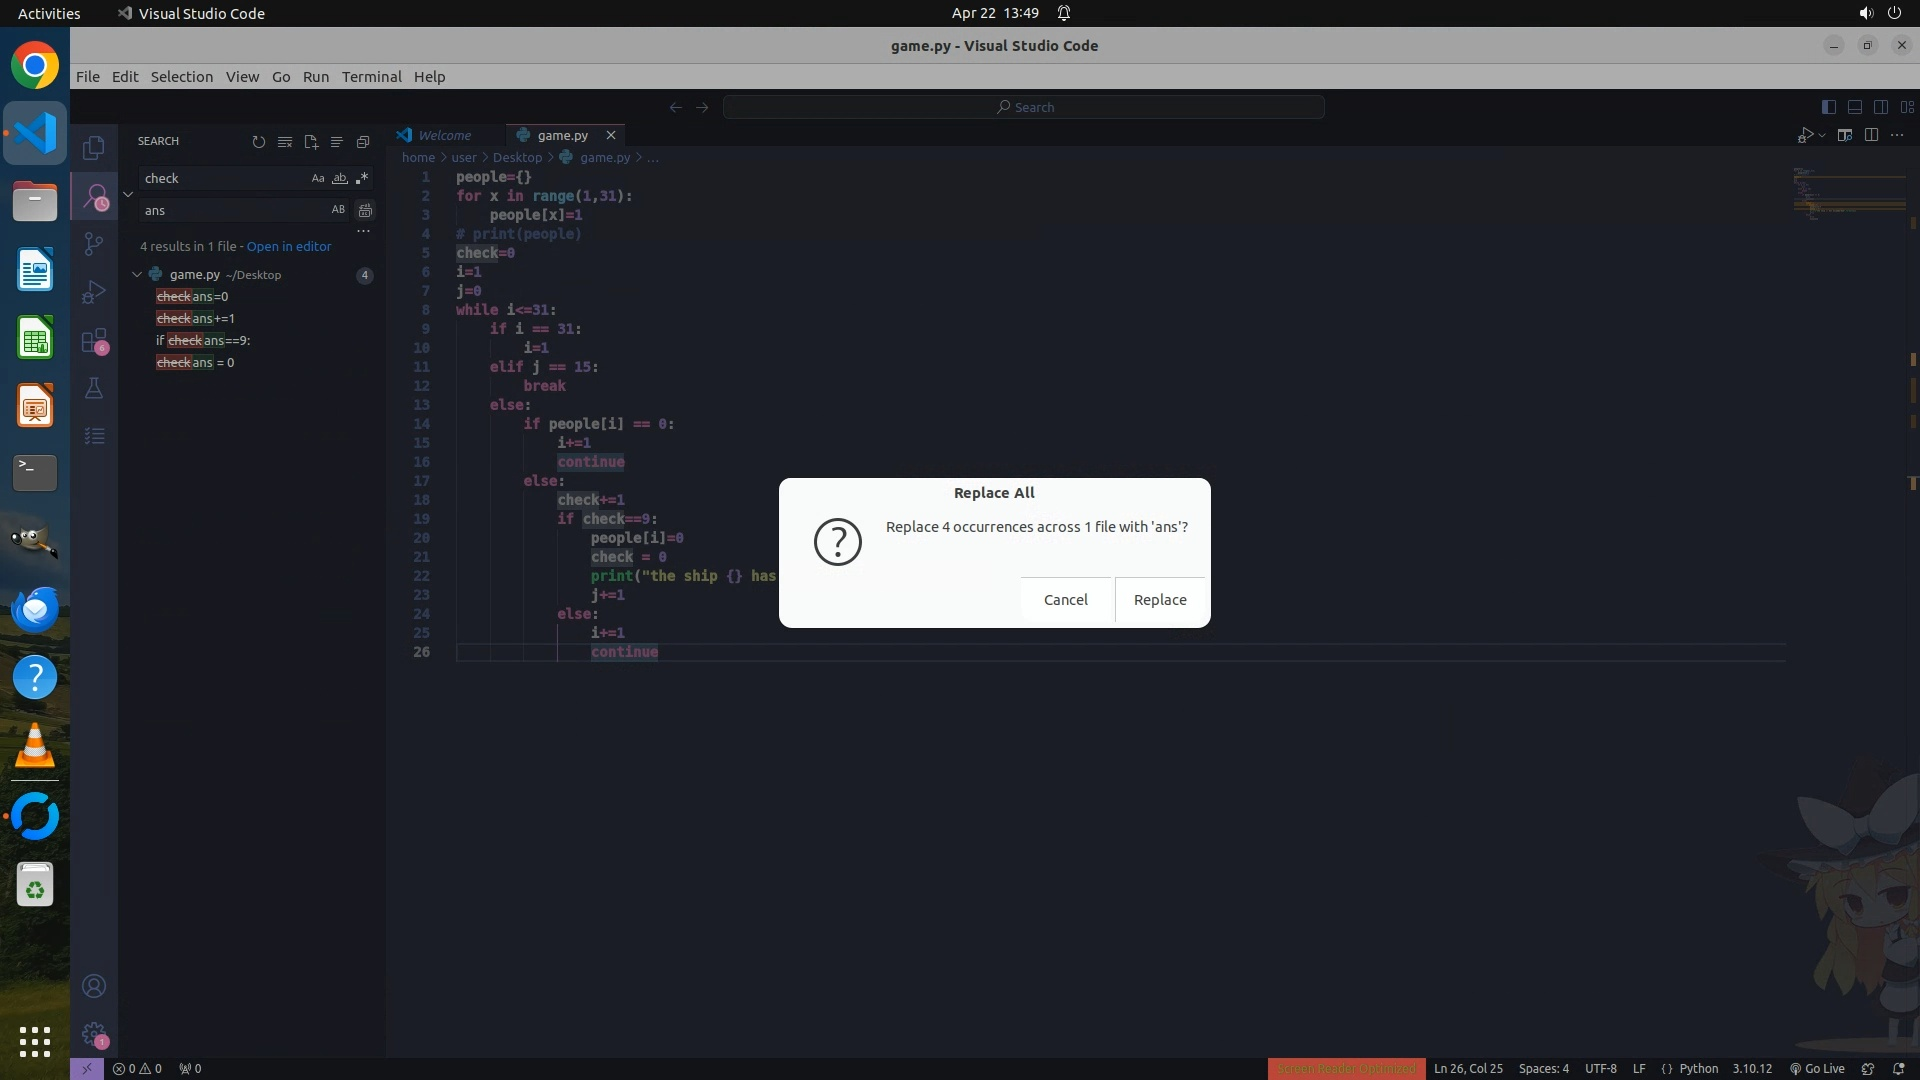The height and width of the screenshot is (1080, 1920).
Task: Toggle Preserve Case in replace field
Action: point(338,210)
